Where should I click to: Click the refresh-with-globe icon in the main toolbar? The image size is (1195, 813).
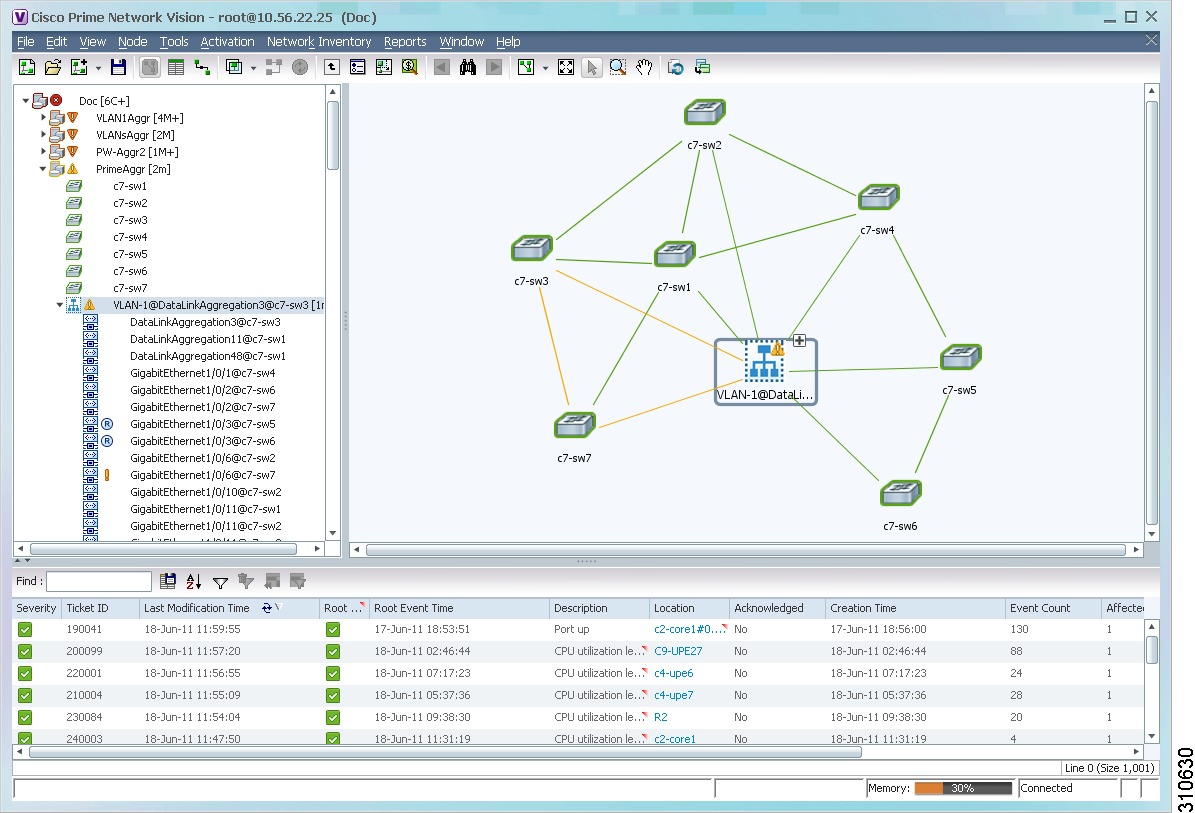click(x=675, y=68)
